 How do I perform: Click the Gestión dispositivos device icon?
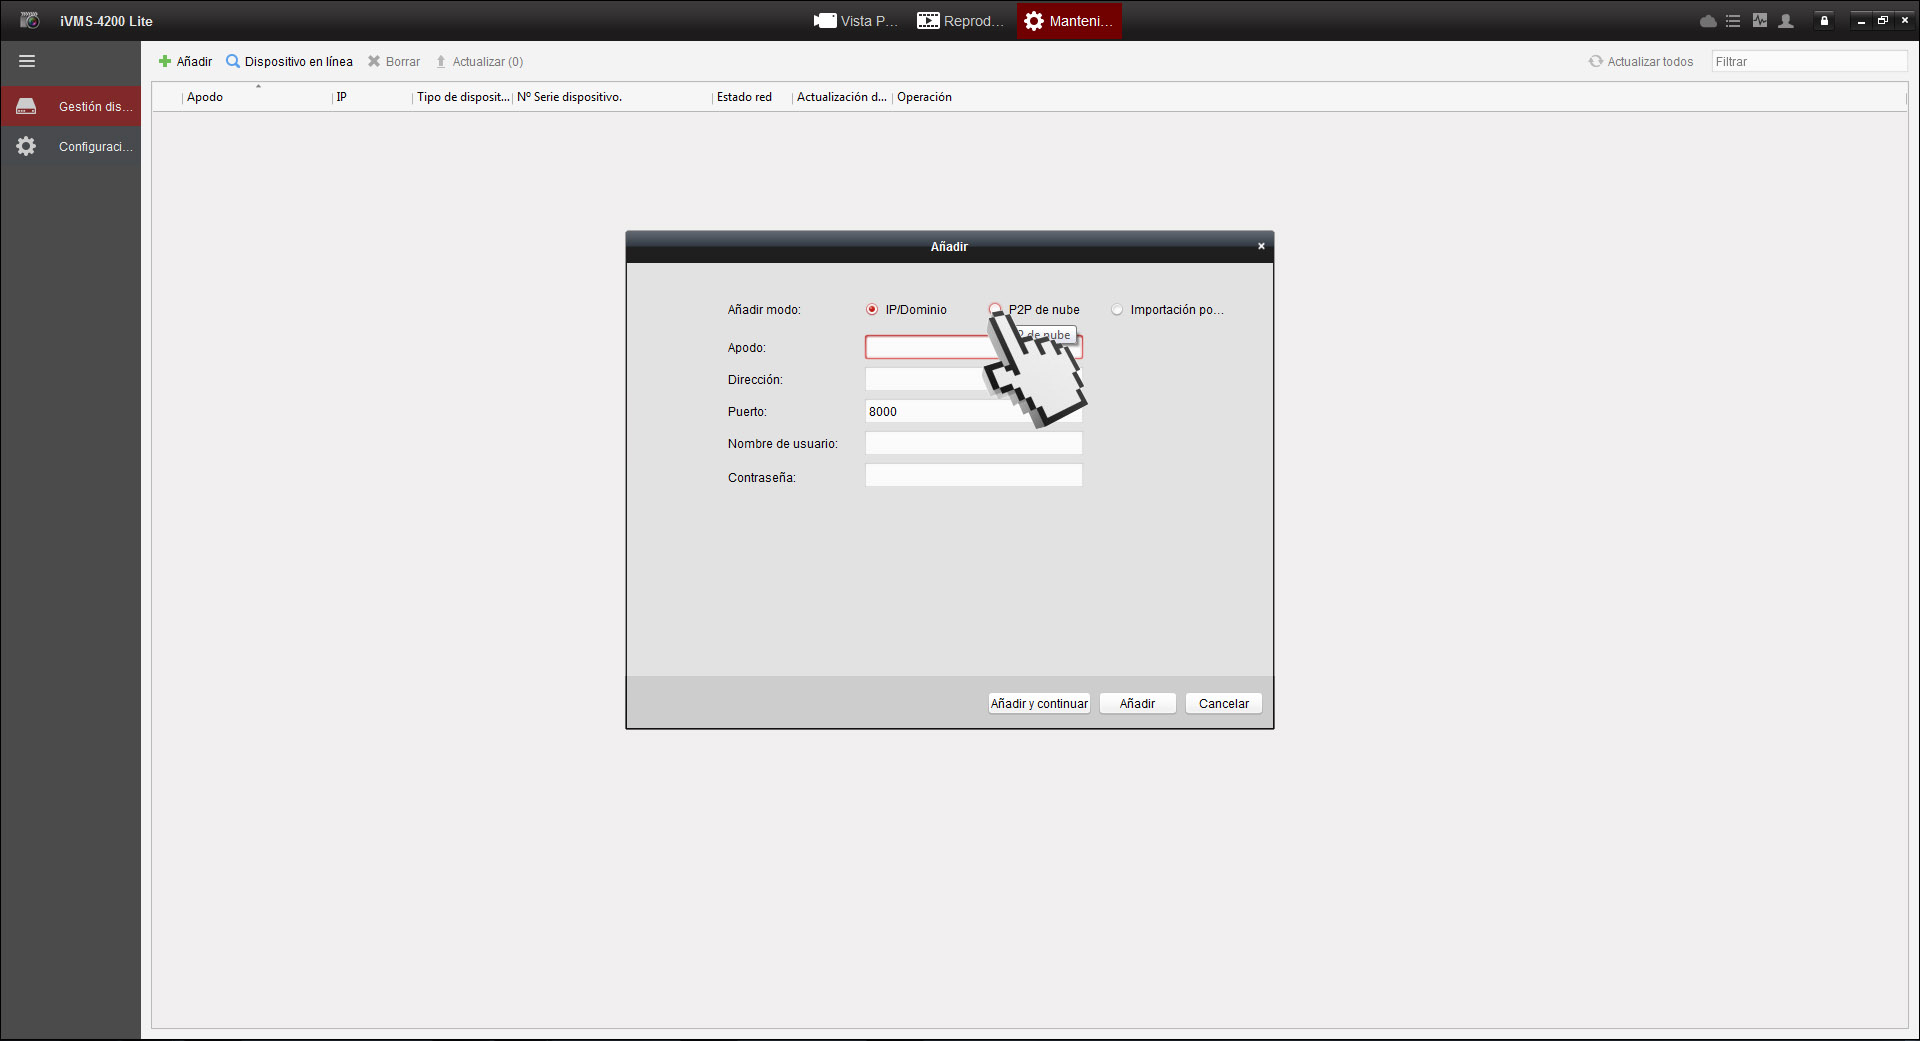point(26,106)
